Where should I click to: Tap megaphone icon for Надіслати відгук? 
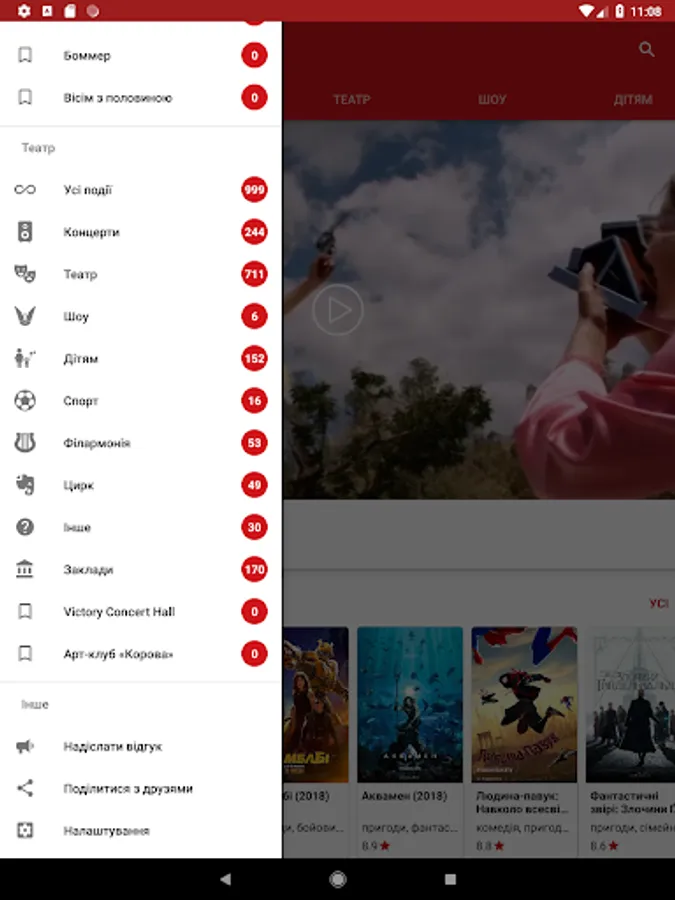point(25,746)
